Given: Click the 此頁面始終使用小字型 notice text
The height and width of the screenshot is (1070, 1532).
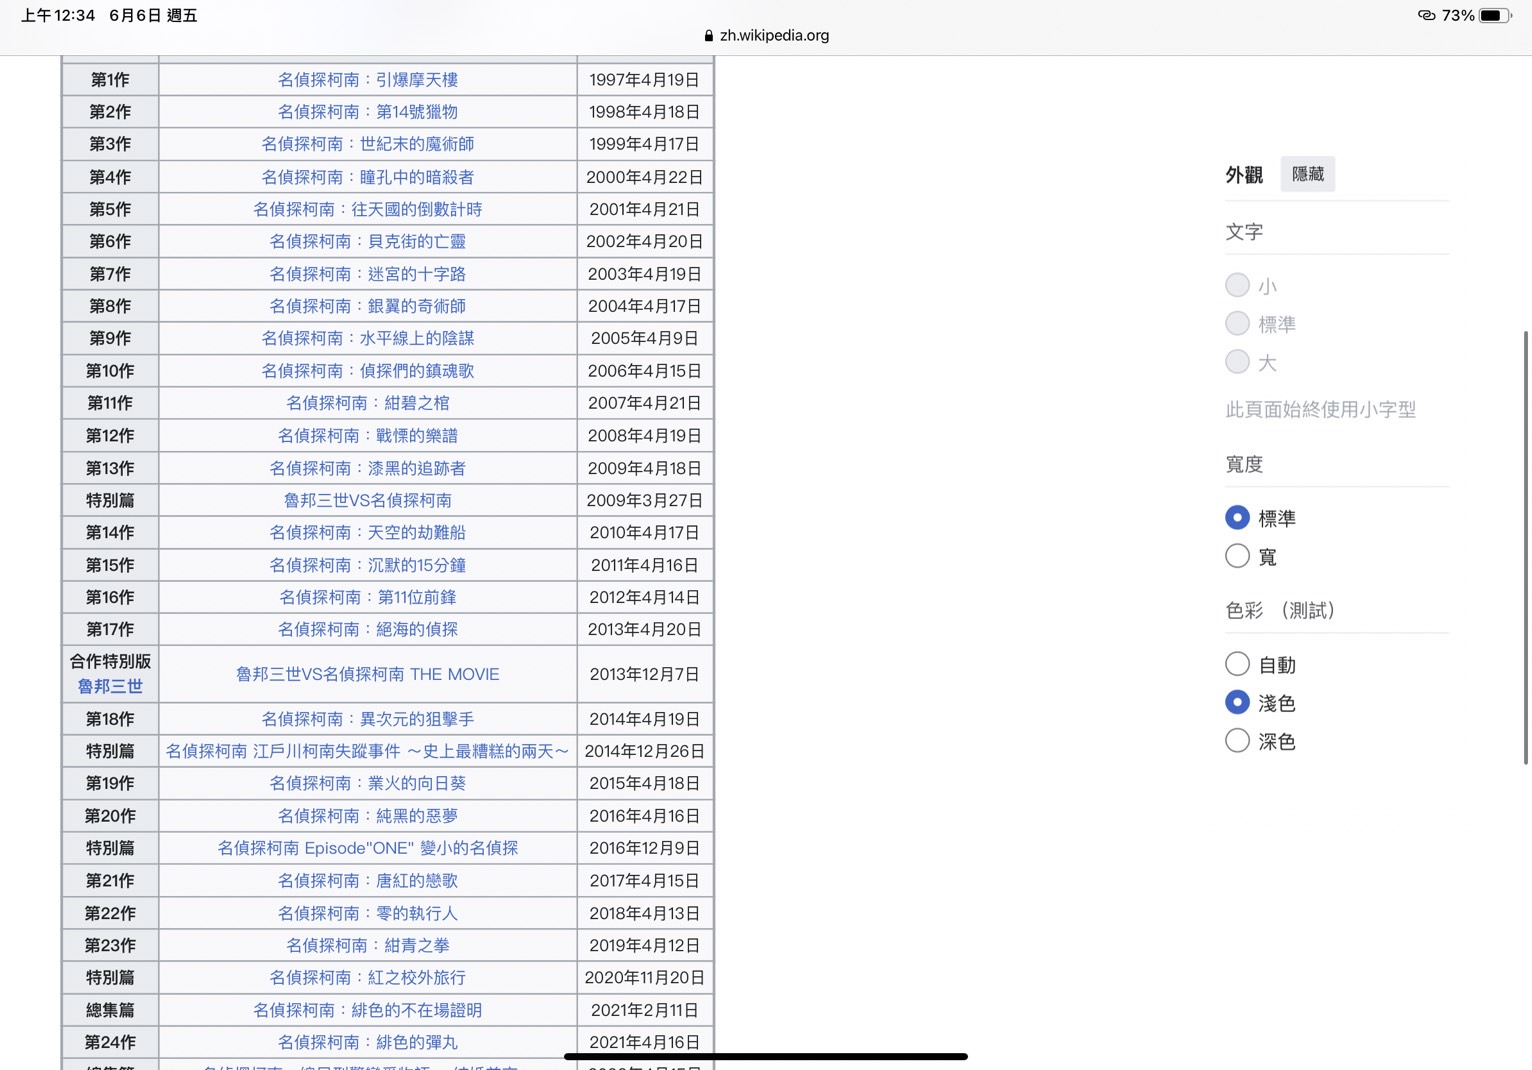Looking at the screenshot, I should pos(1320,409).
